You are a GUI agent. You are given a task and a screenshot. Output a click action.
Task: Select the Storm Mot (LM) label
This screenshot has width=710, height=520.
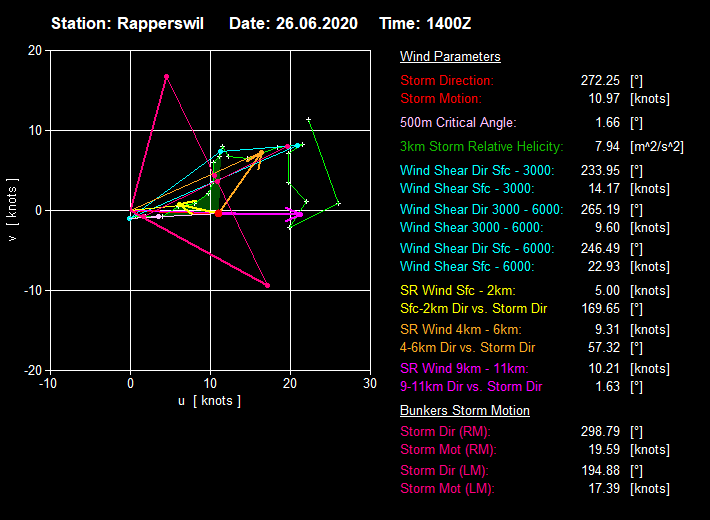click(x=447, y=488)
